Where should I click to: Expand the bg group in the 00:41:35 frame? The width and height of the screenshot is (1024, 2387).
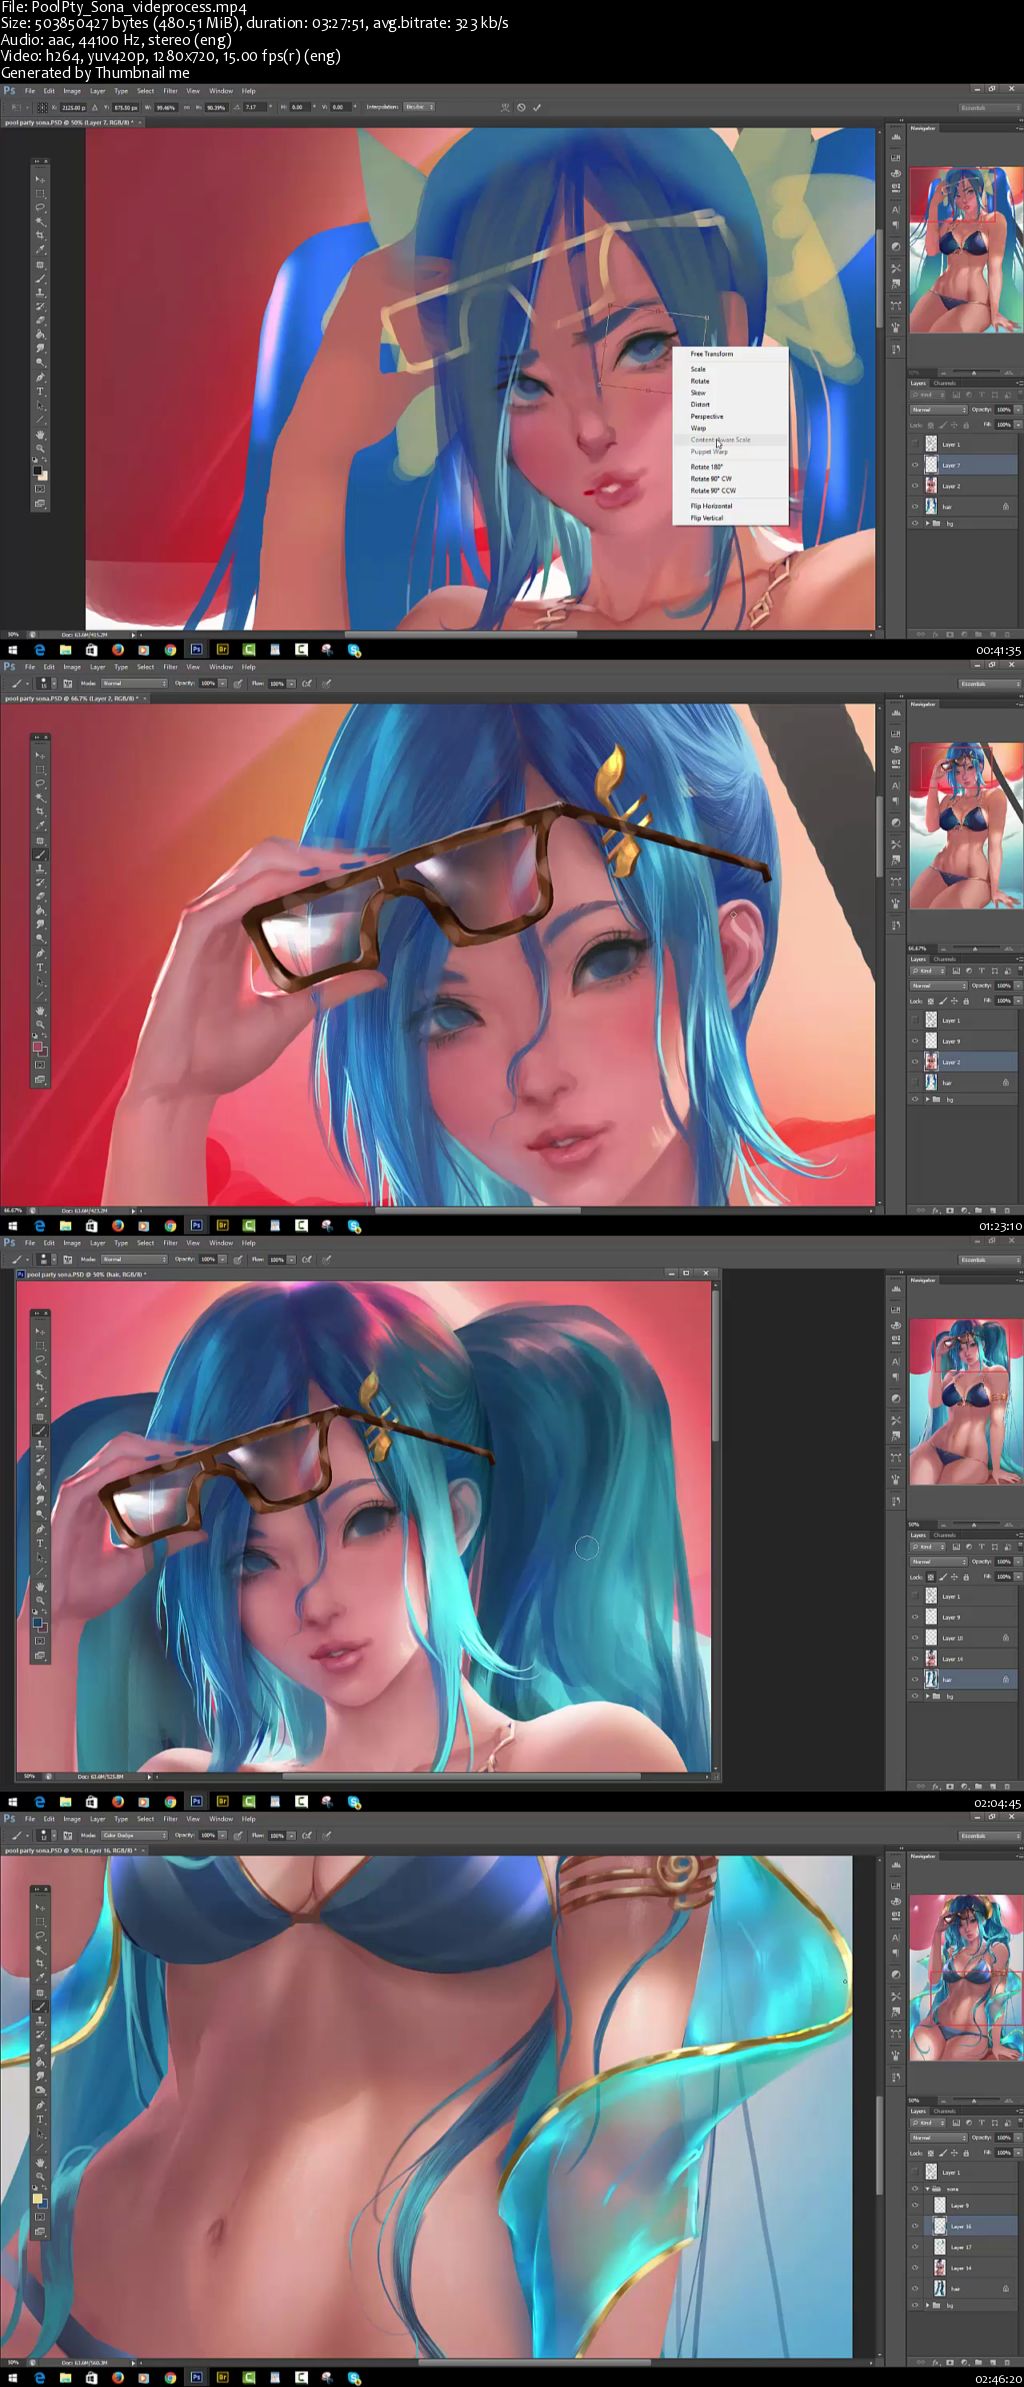pos(927,523)
